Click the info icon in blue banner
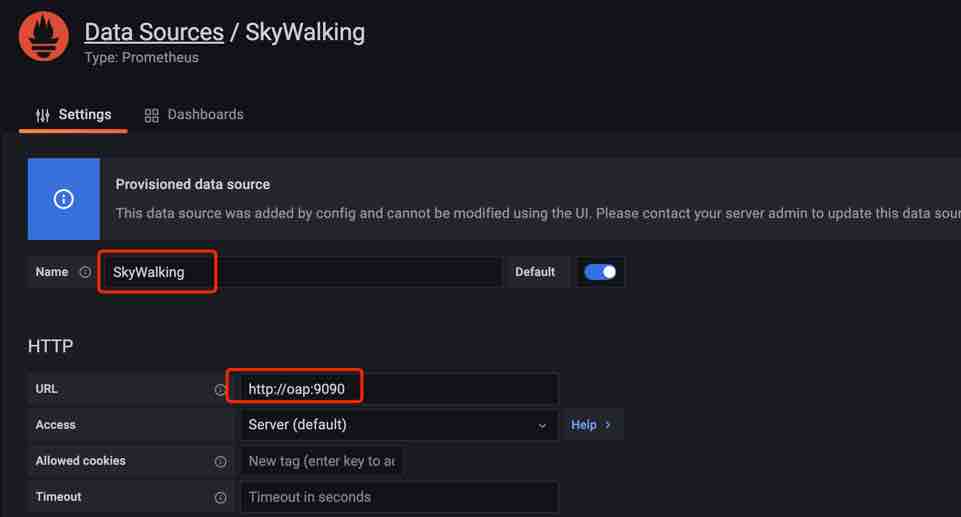This screenshot has width=961, height=517. (x=64, y=199)
